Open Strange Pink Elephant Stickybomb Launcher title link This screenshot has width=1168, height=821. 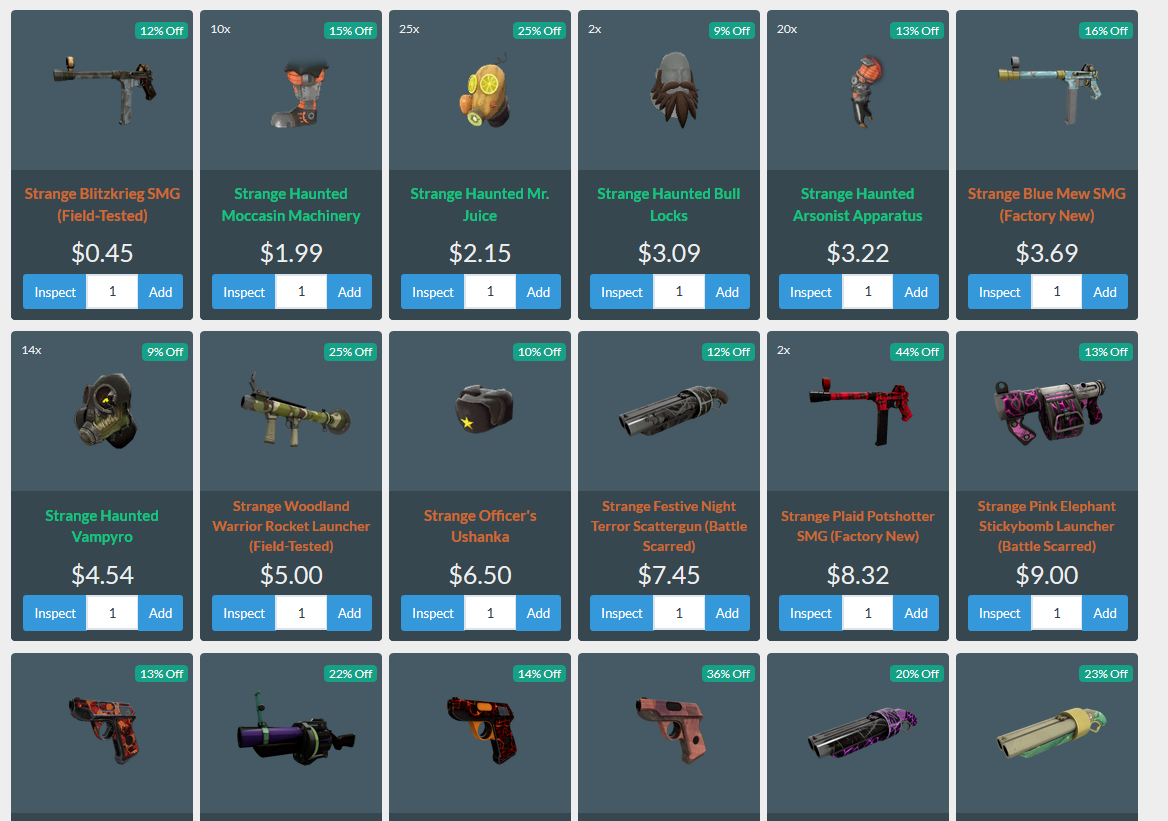(x=1047, y=526)
